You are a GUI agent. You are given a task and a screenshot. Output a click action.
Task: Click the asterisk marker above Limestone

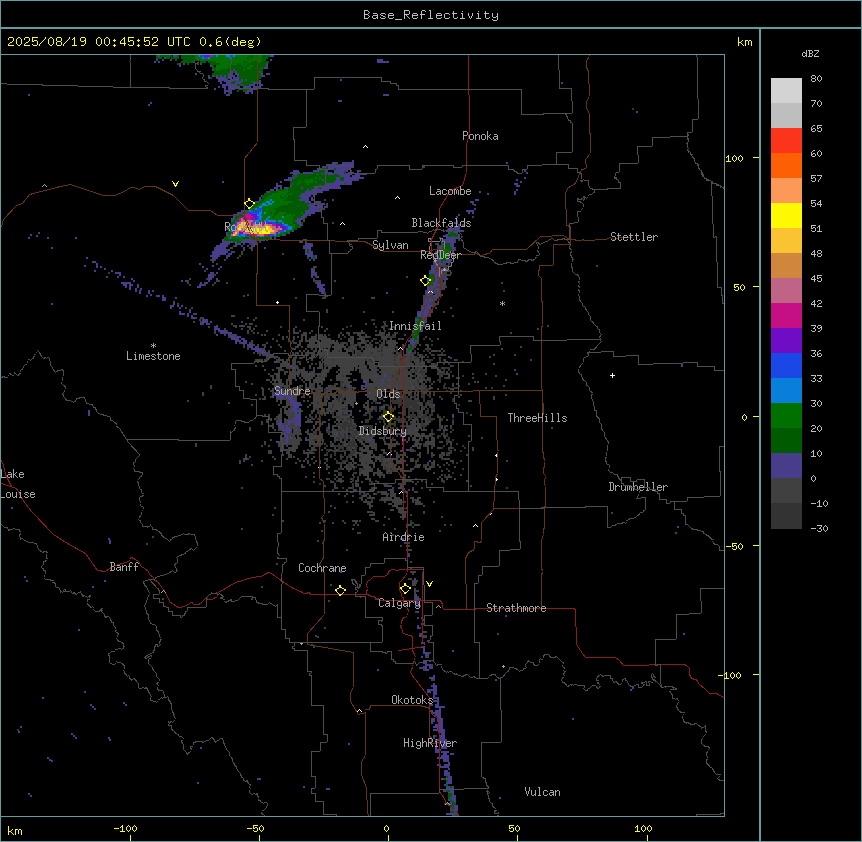click(x=153, y=346)
